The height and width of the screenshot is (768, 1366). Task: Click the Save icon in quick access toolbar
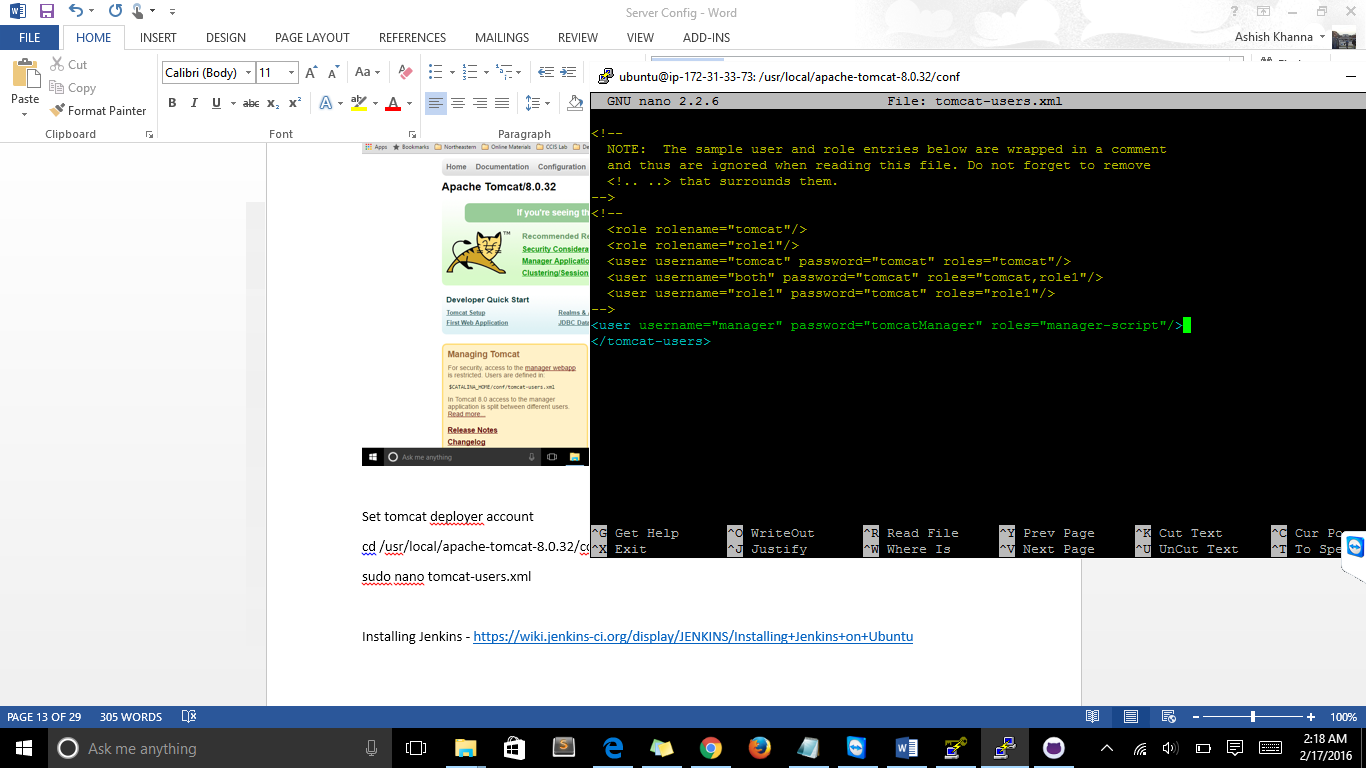[47, 12]
